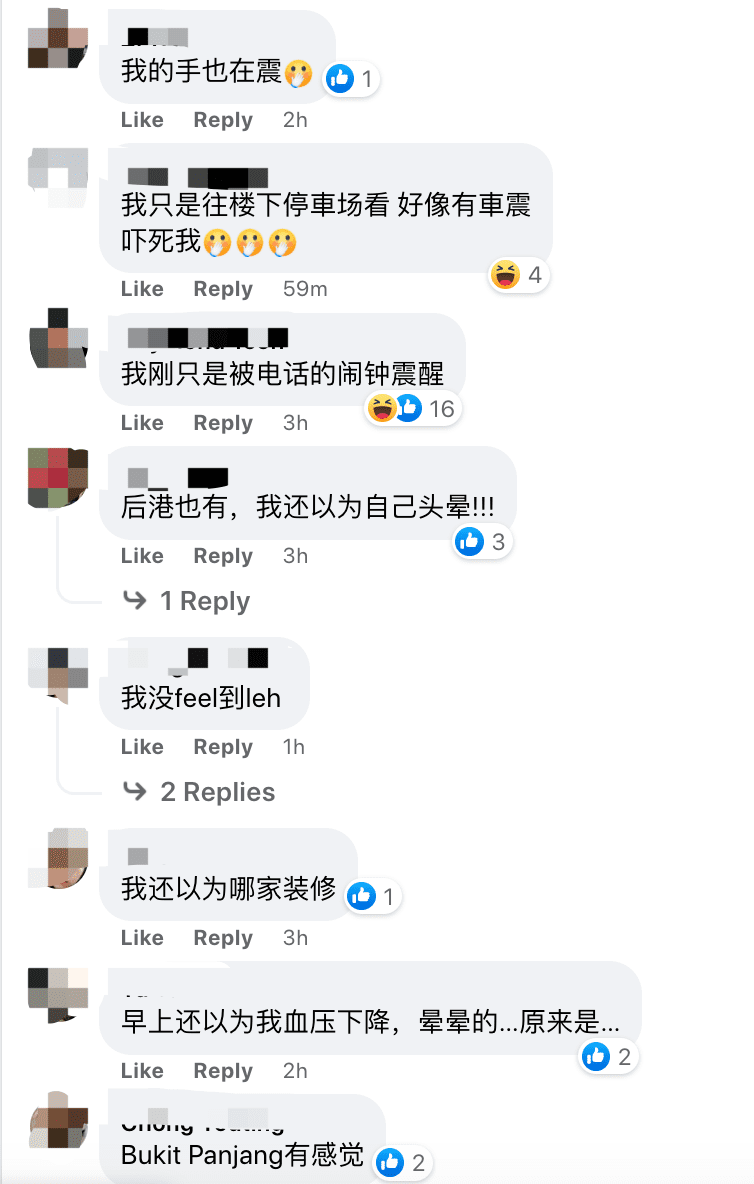754x1184 pixels.
Task: Click the thumbs-up reaction on 后港也有 comment
Action: click(469, 541)
